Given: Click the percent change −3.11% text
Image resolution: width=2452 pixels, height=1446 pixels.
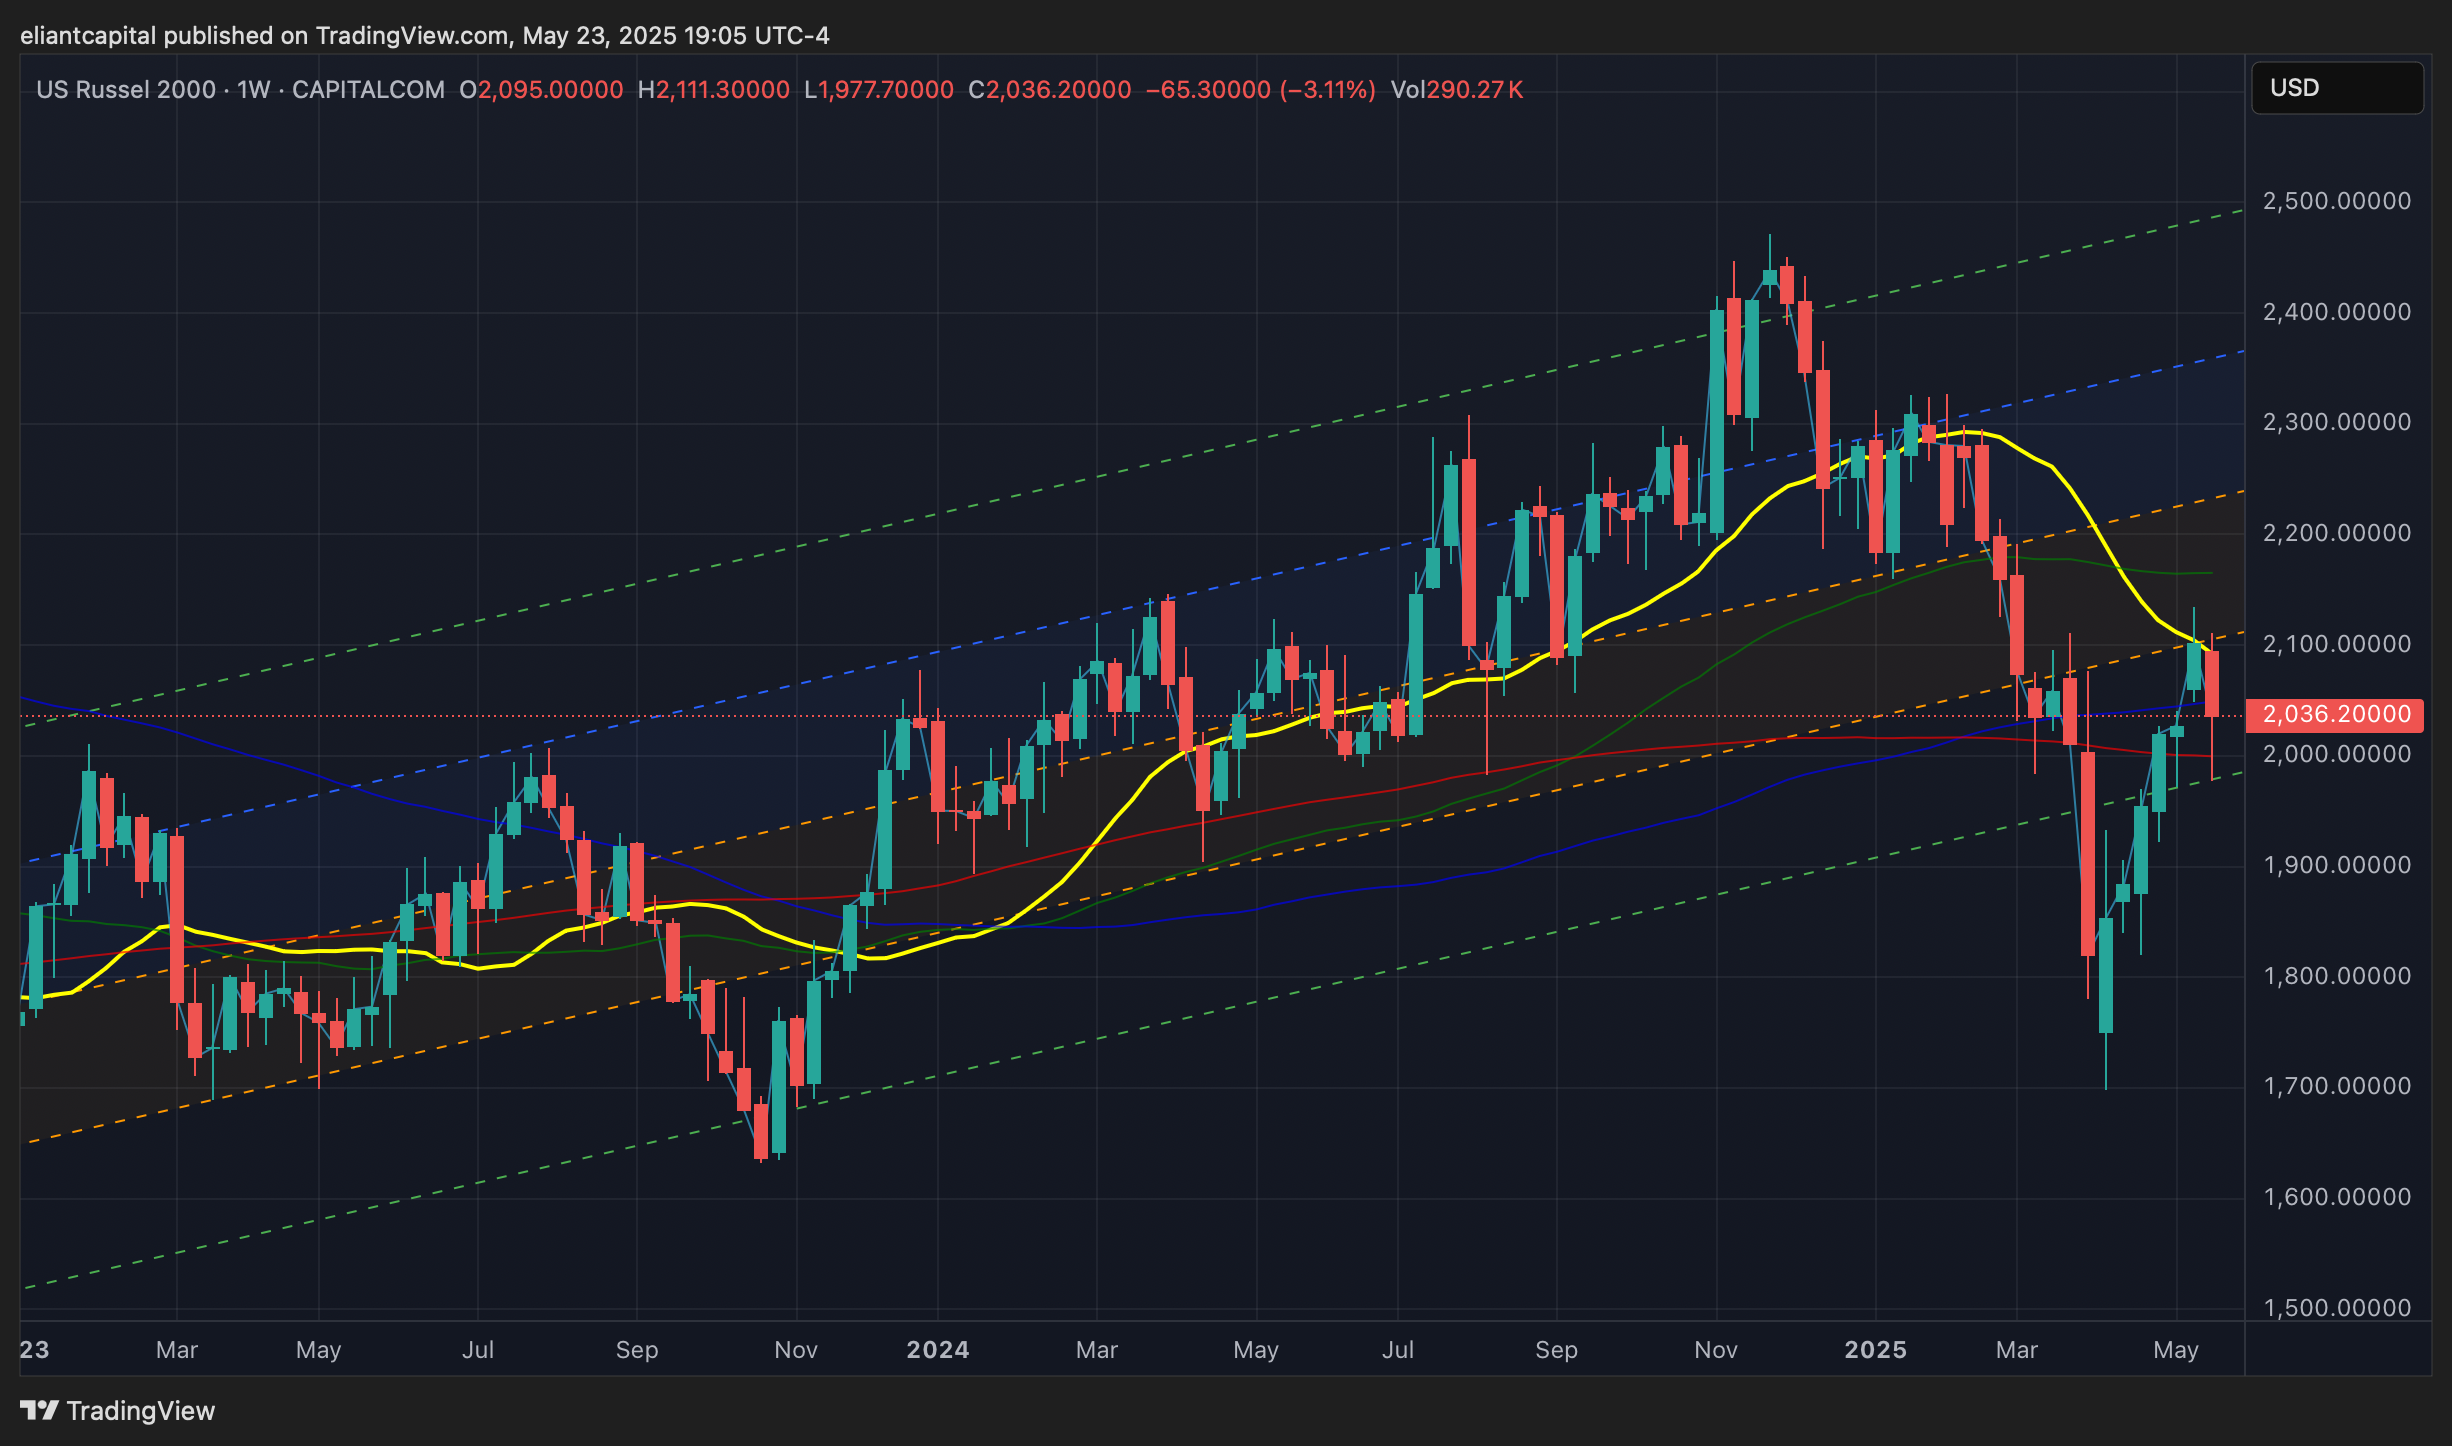Looking at the screenshot, I should point(1327,90).
